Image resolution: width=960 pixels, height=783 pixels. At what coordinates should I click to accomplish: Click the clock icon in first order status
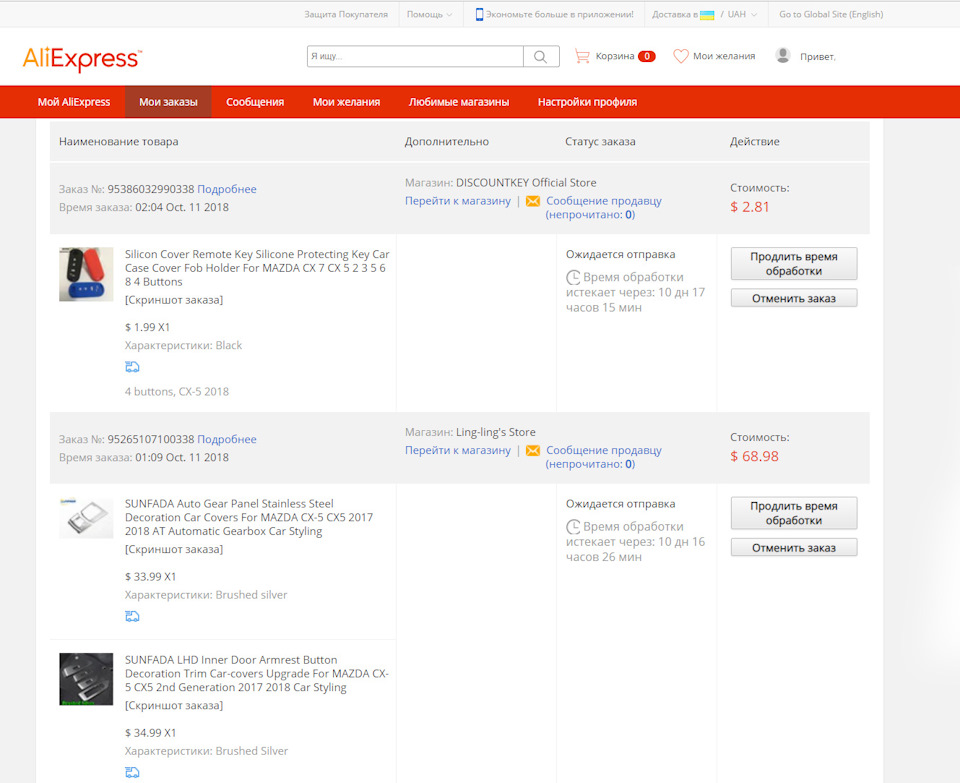coord(573,277)
